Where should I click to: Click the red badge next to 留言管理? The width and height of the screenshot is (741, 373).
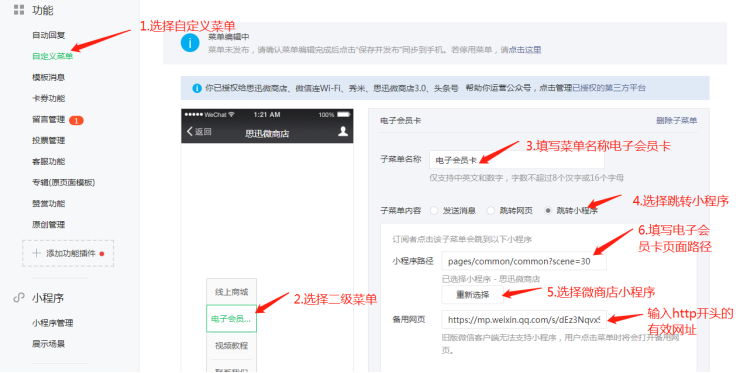(x=76, y=121)
